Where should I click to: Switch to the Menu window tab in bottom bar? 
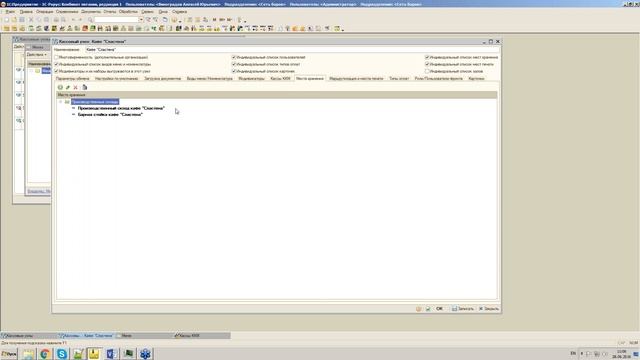[x=144, y=336]
